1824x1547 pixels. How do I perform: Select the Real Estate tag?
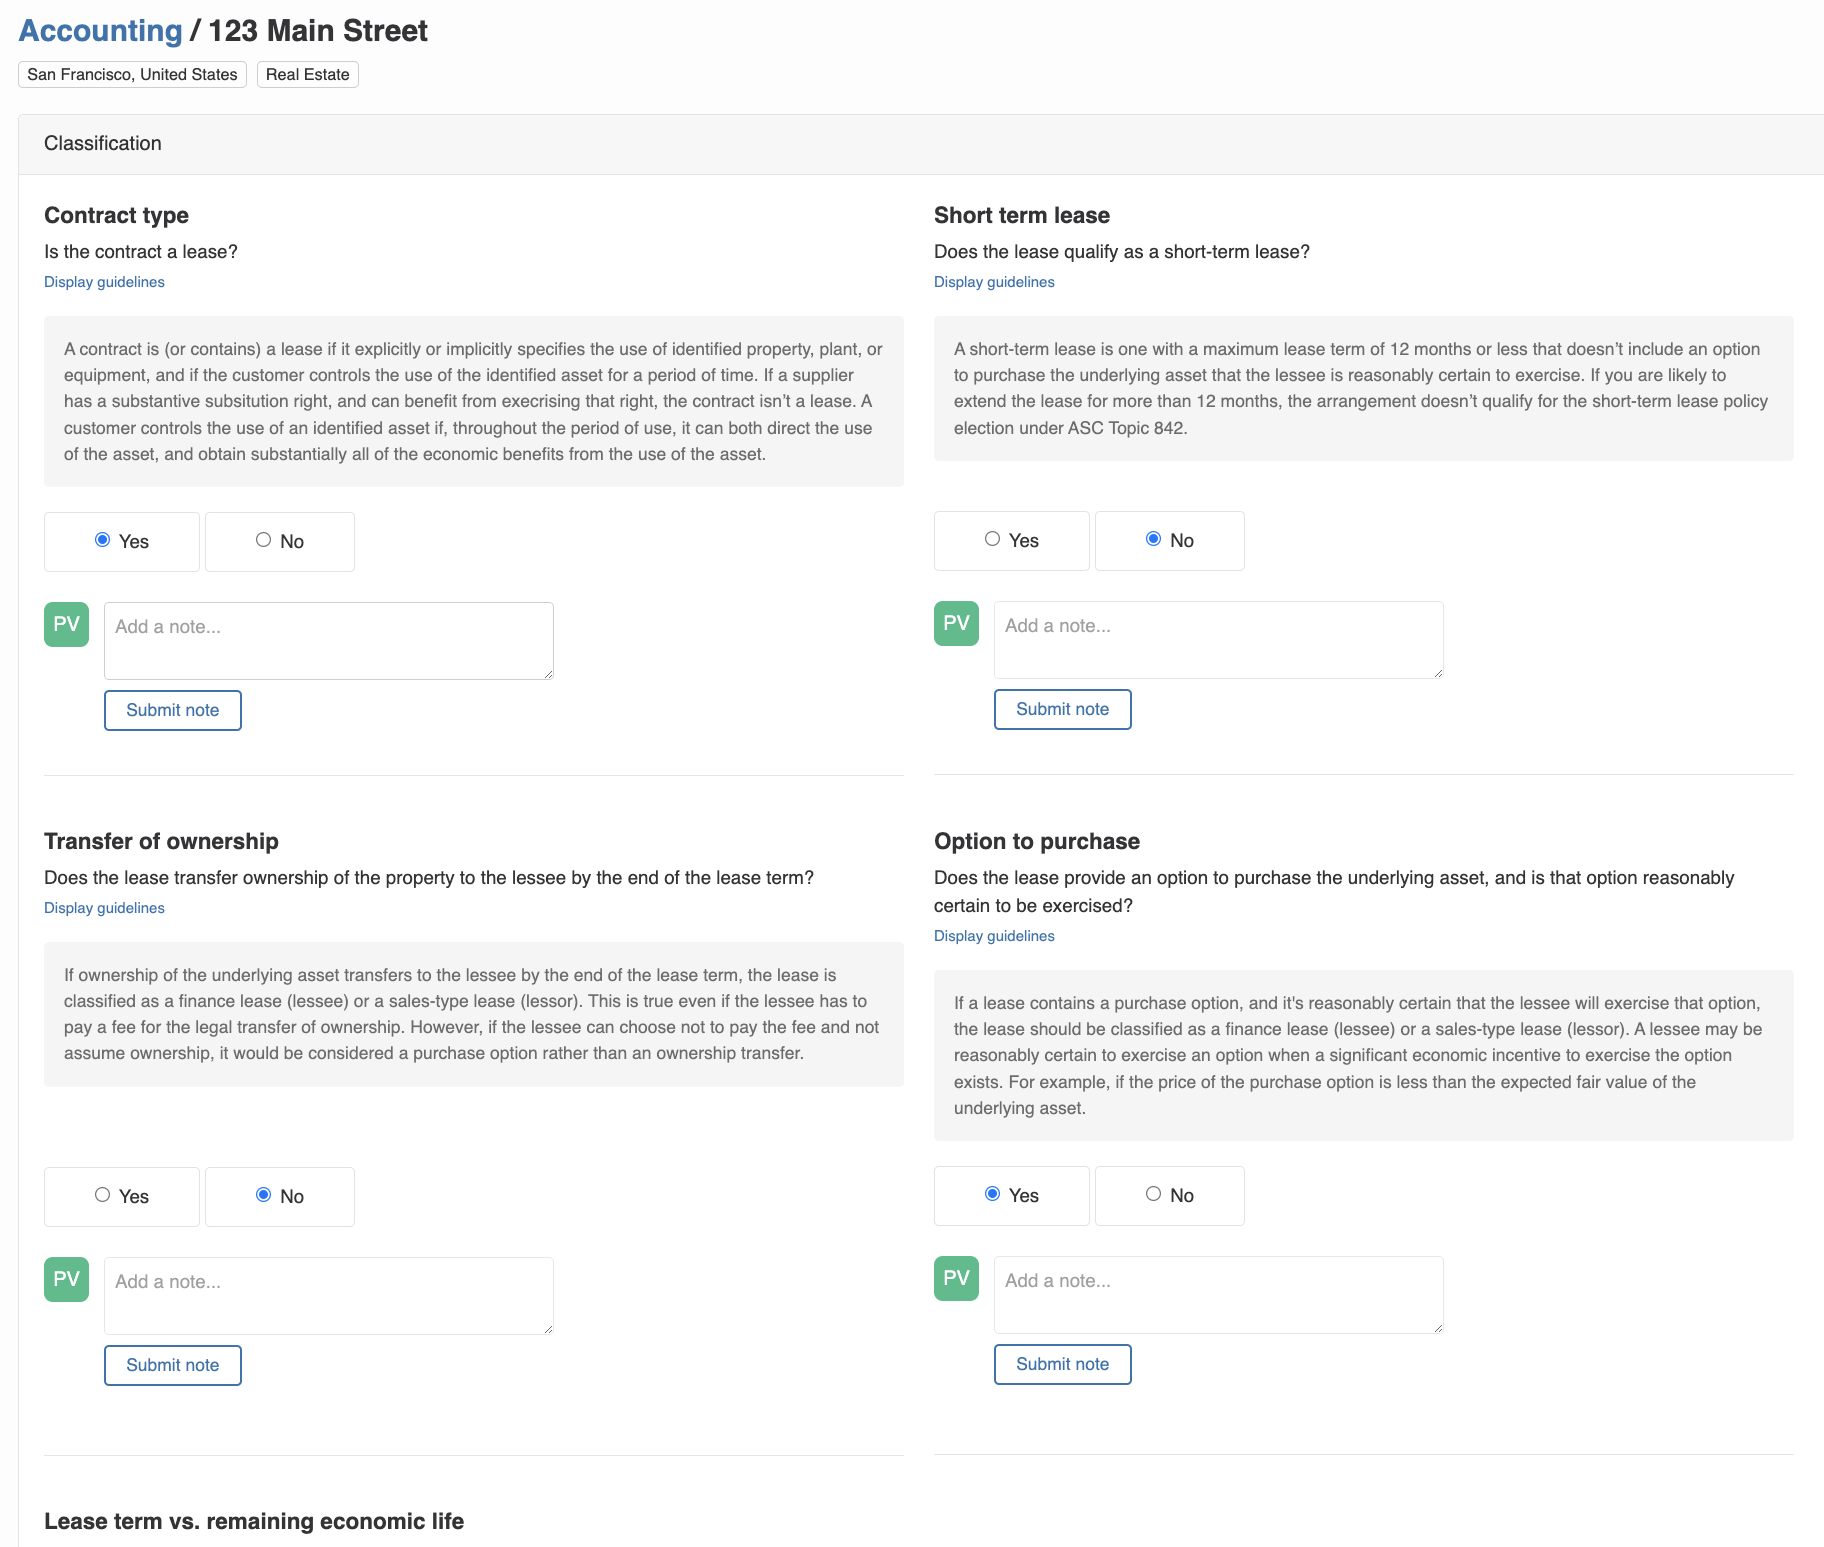(307, 73)
